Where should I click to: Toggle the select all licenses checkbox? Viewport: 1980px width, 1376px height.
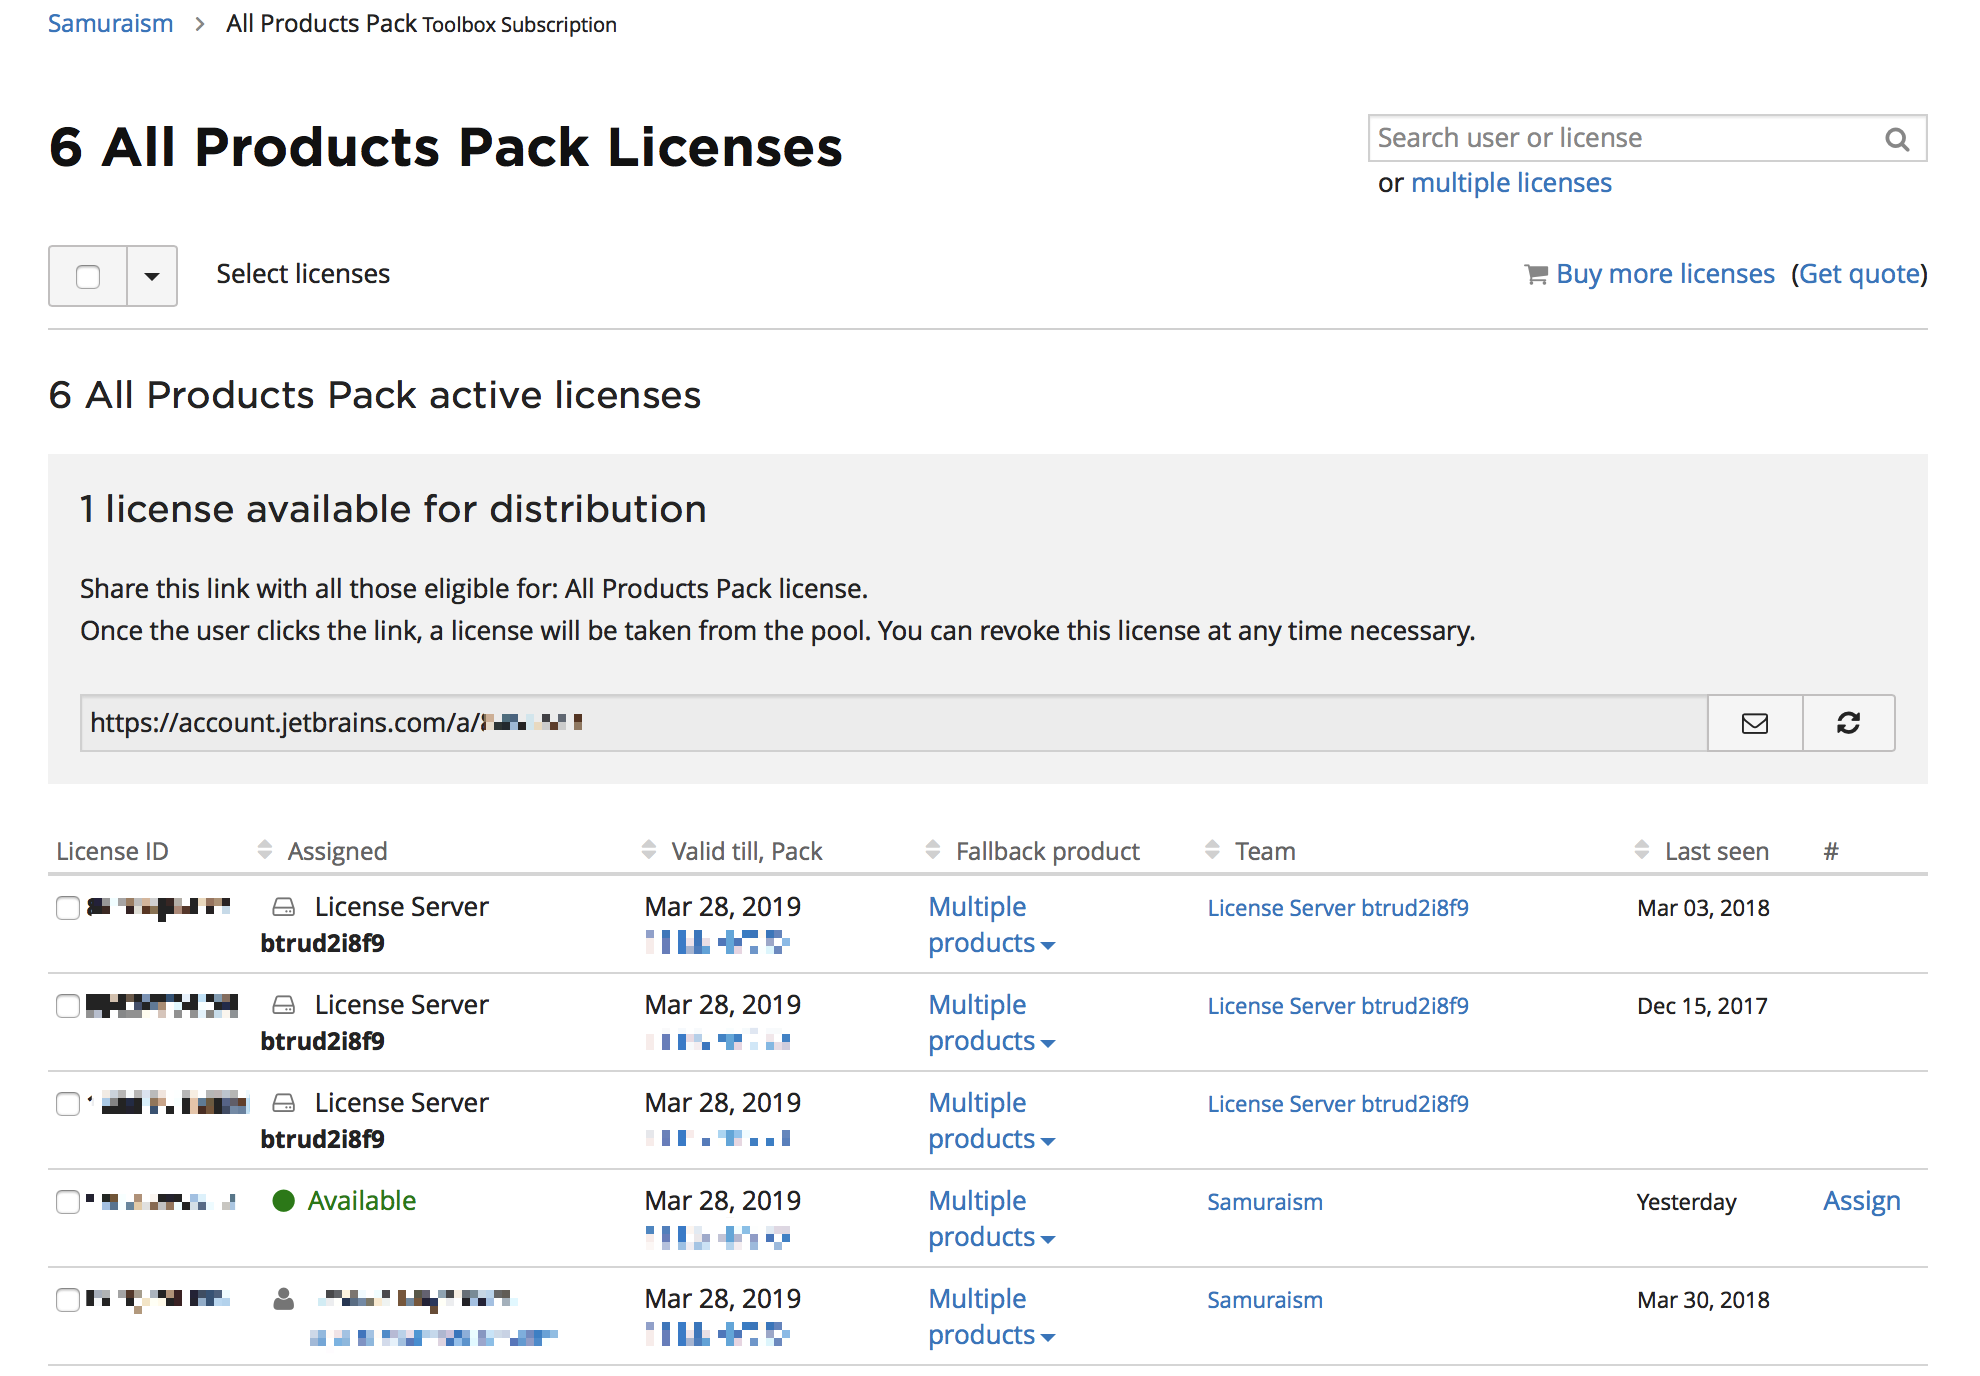88,276
